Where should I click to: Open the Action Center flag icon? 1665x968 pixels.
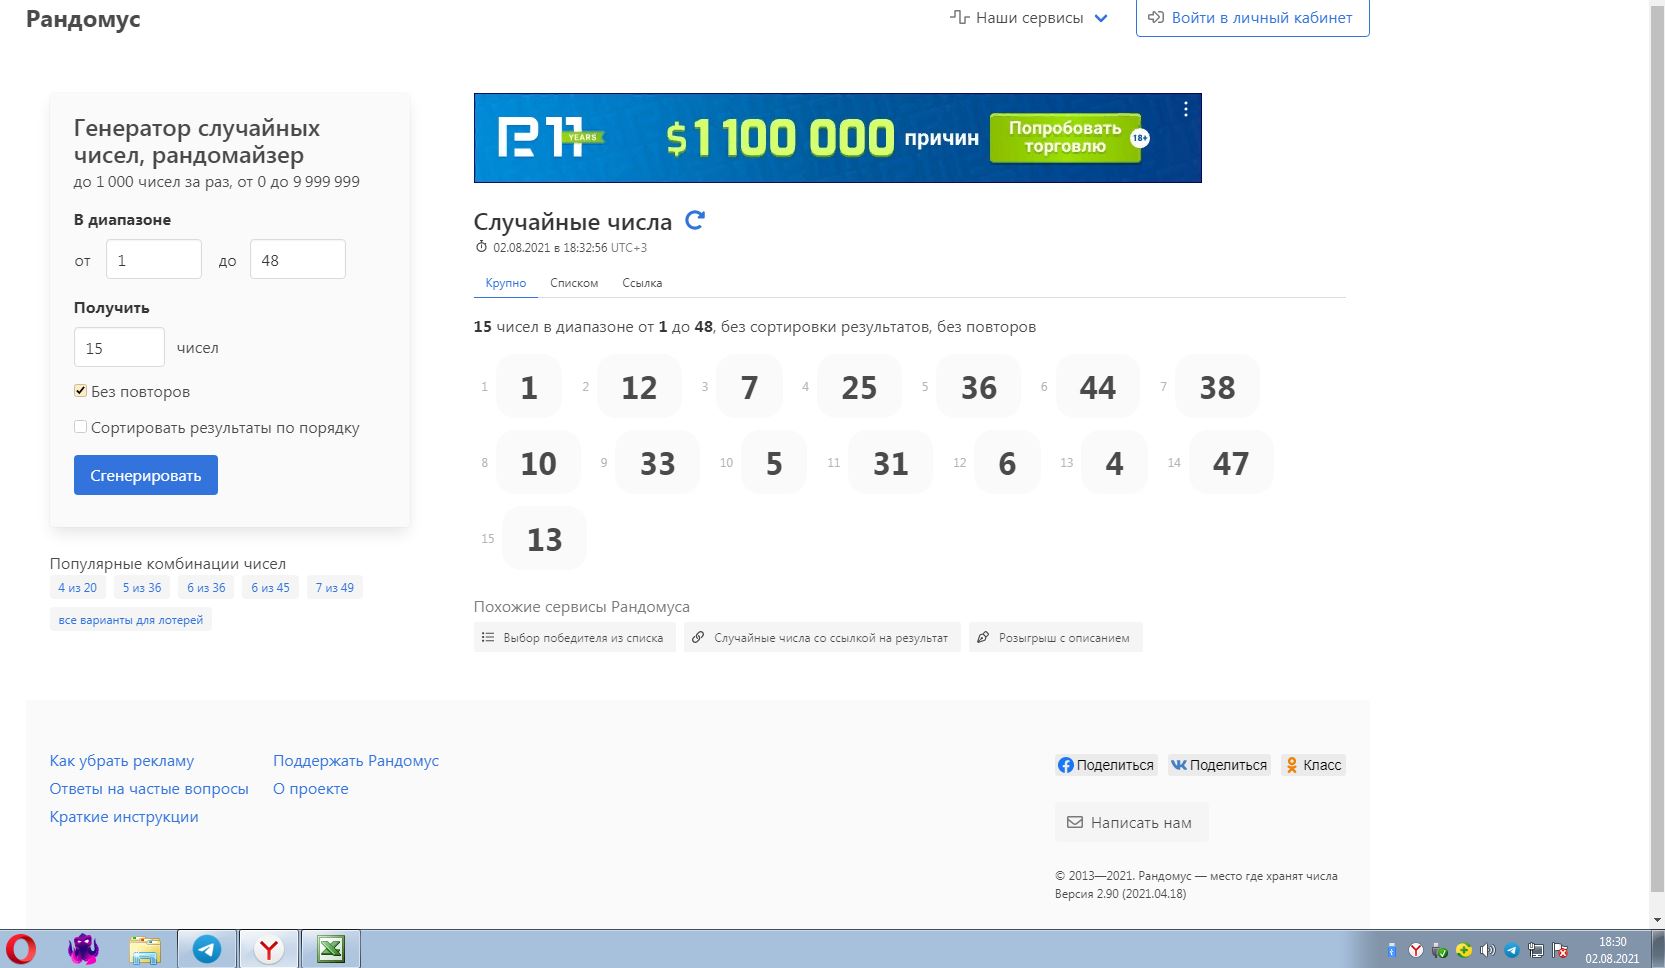(1560, 950)
